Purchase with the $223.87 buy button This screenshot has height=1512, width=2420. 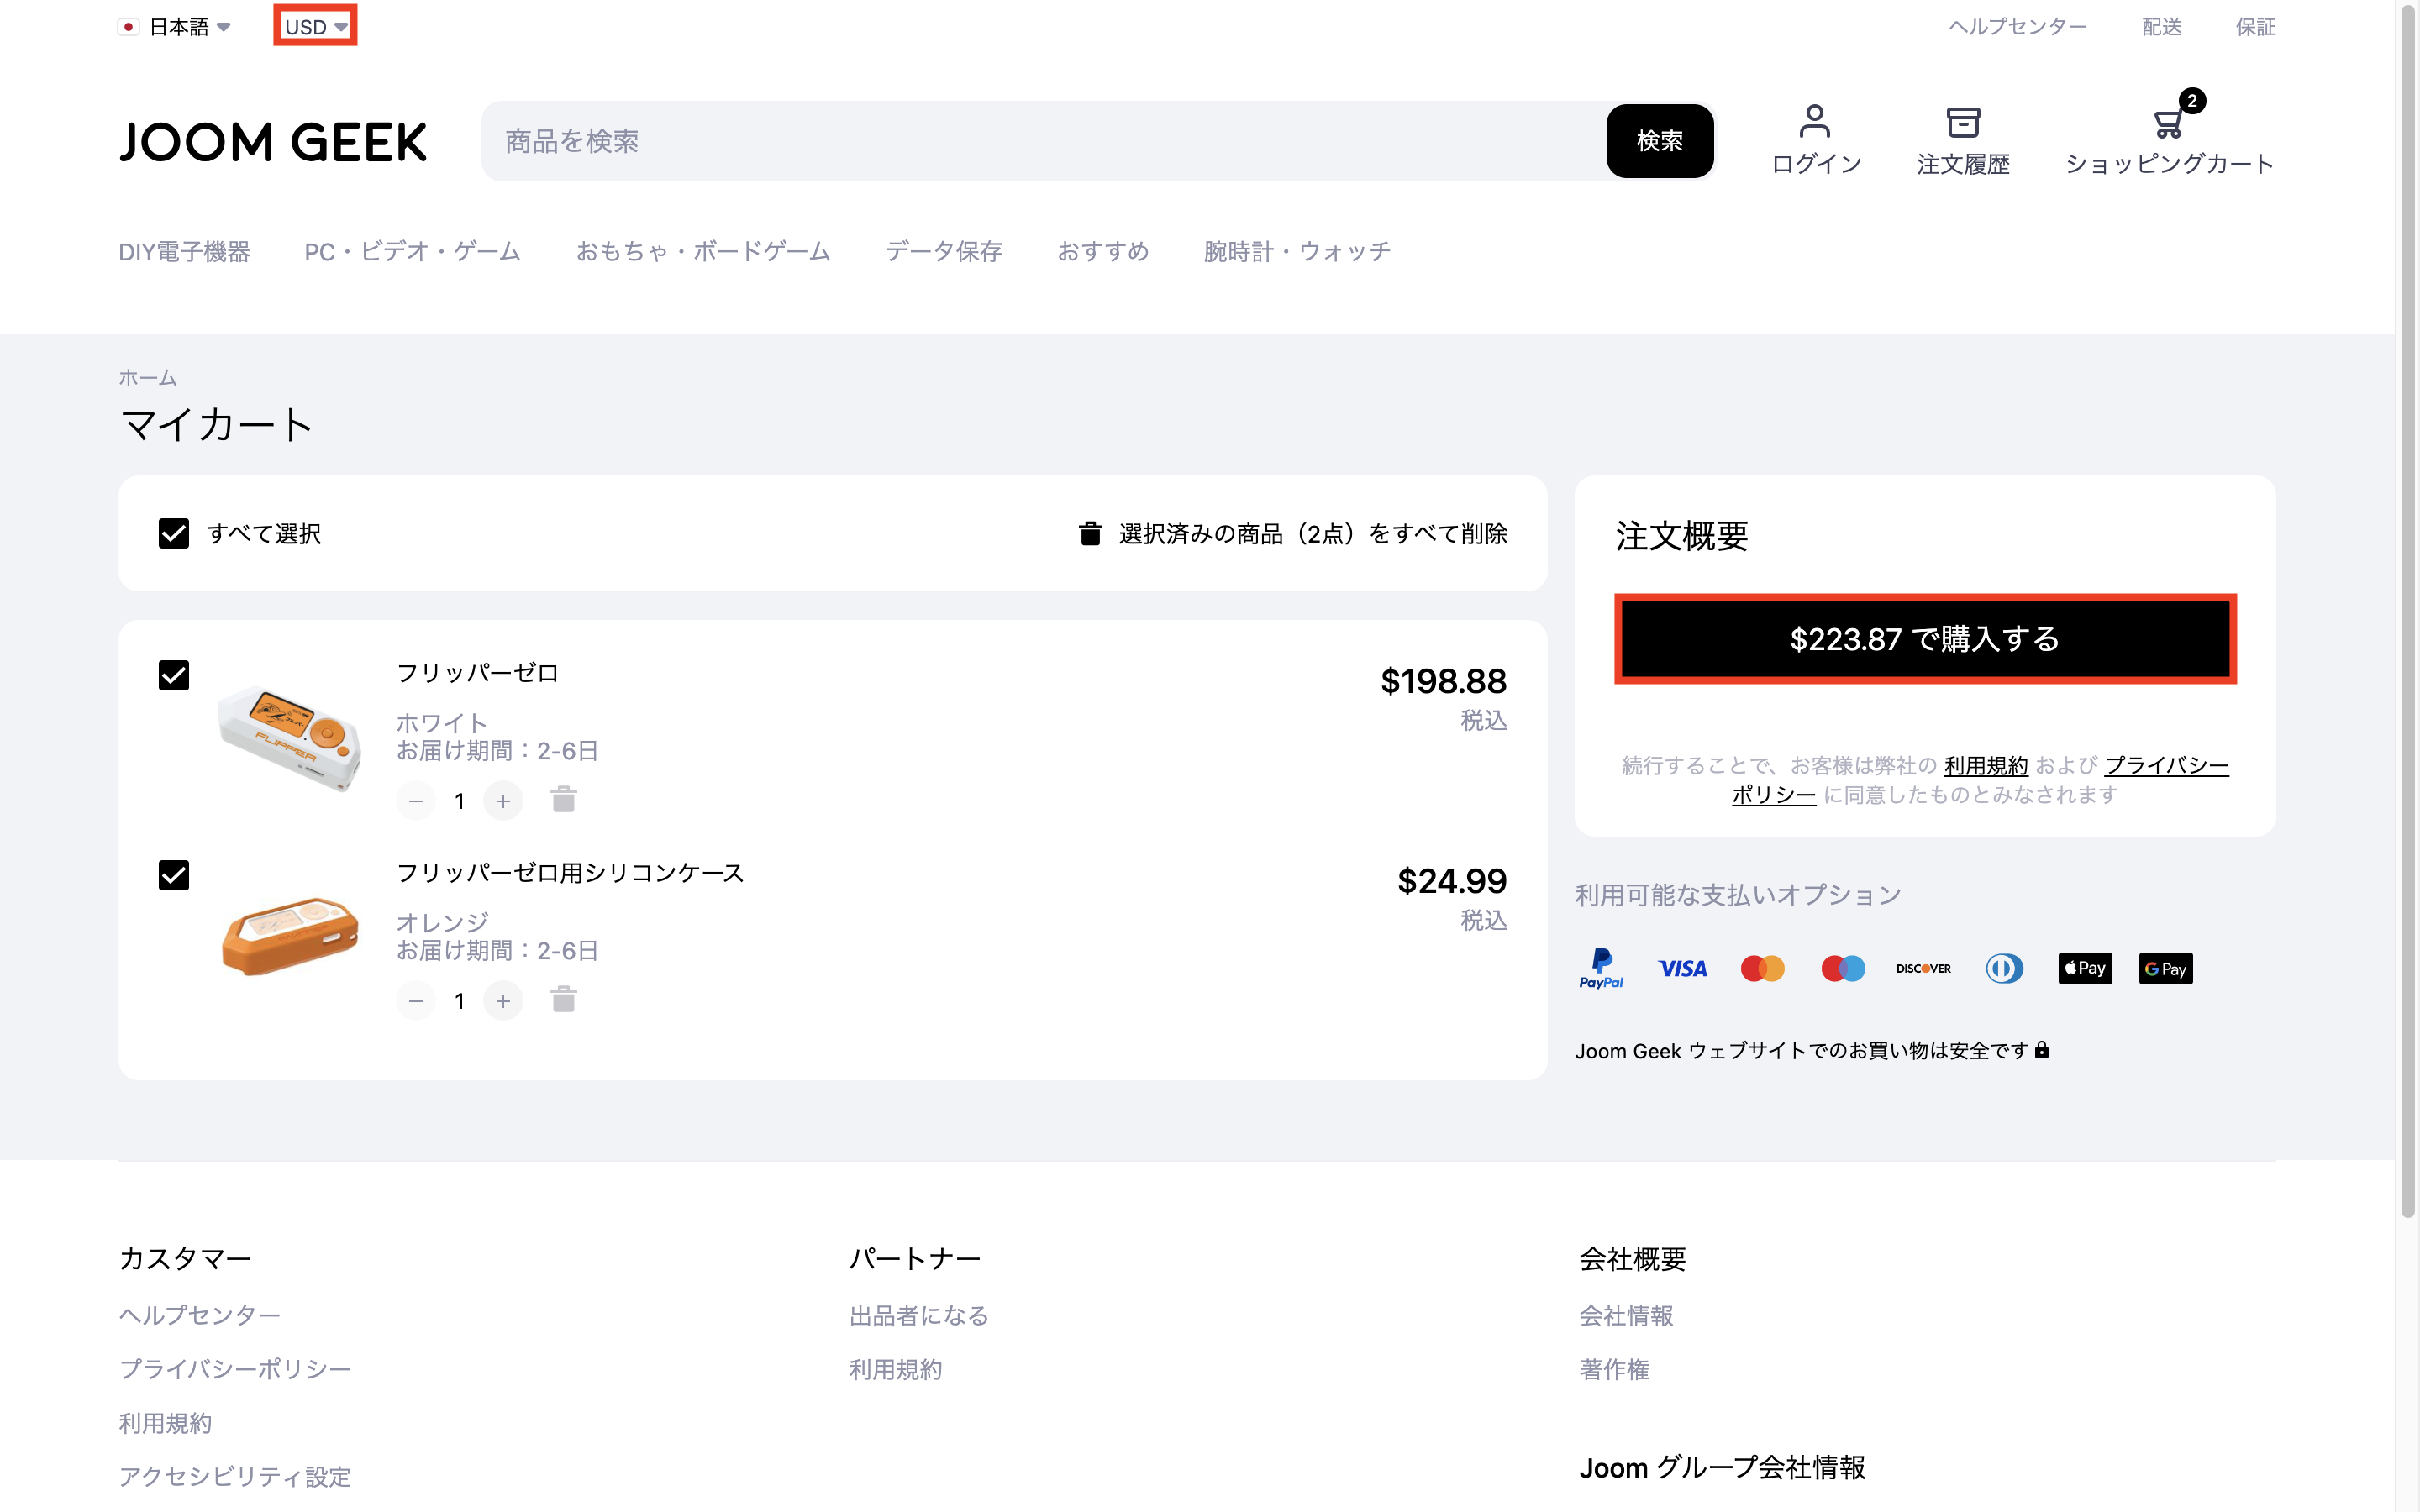coord(1924,639)
